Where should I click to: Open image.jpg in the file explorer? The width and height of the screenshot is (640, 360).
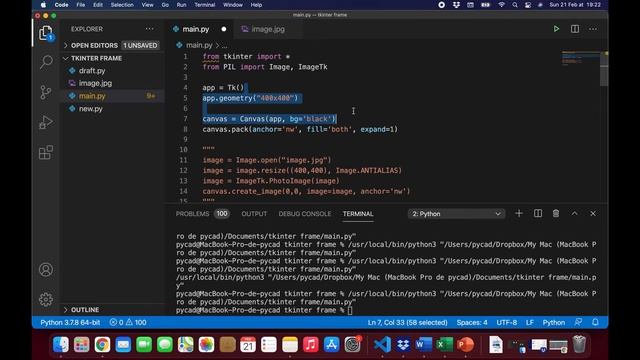click(x=95, y=83)
